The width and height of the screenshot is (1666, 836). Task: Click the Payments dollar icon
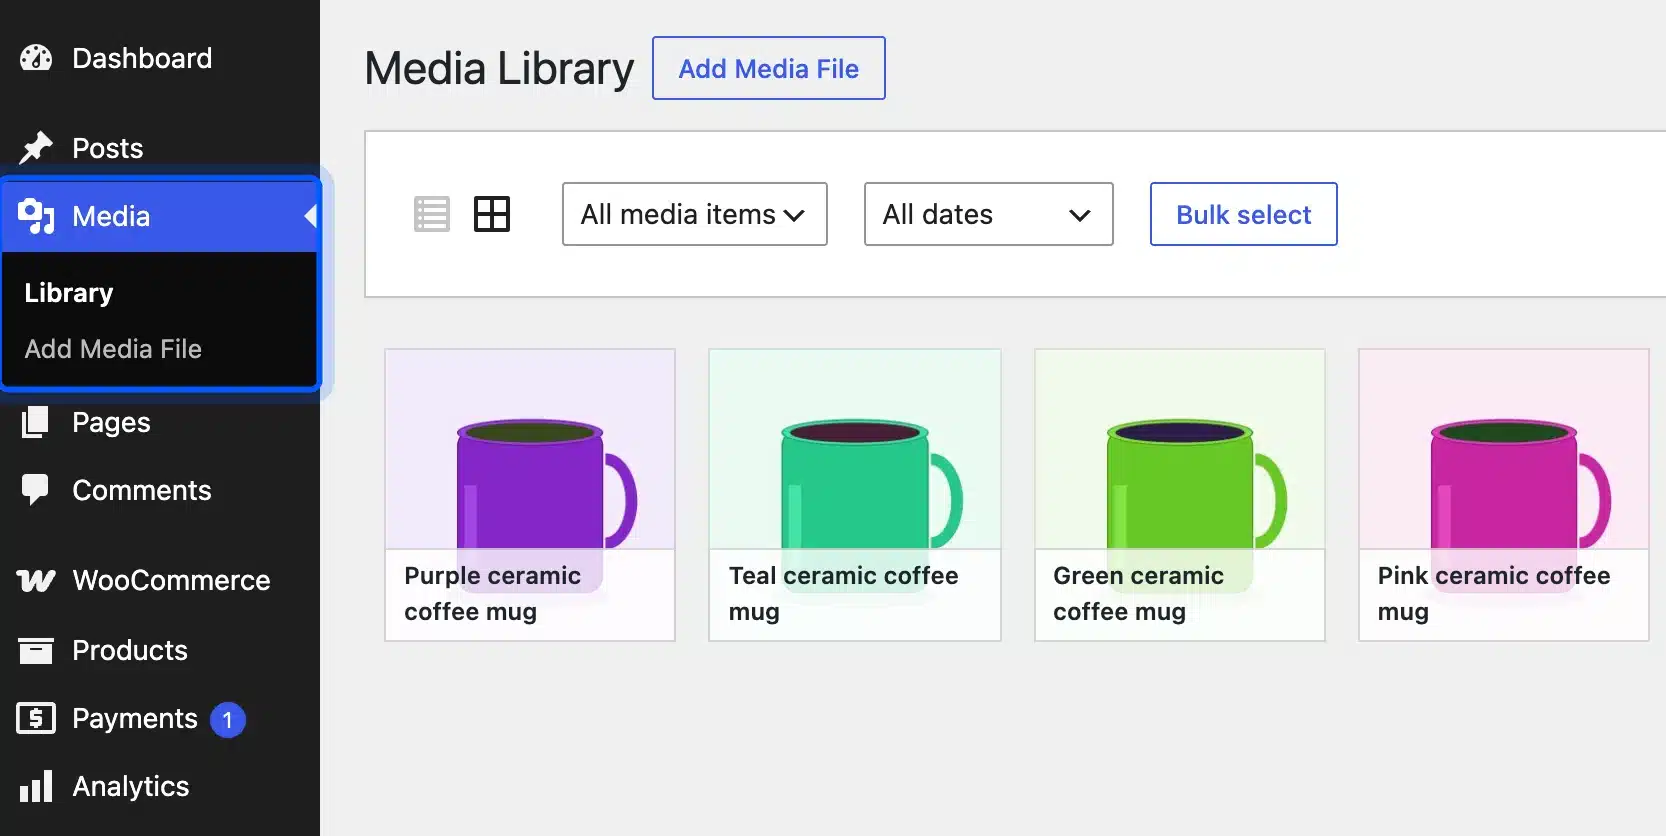[x=36, y=718]
